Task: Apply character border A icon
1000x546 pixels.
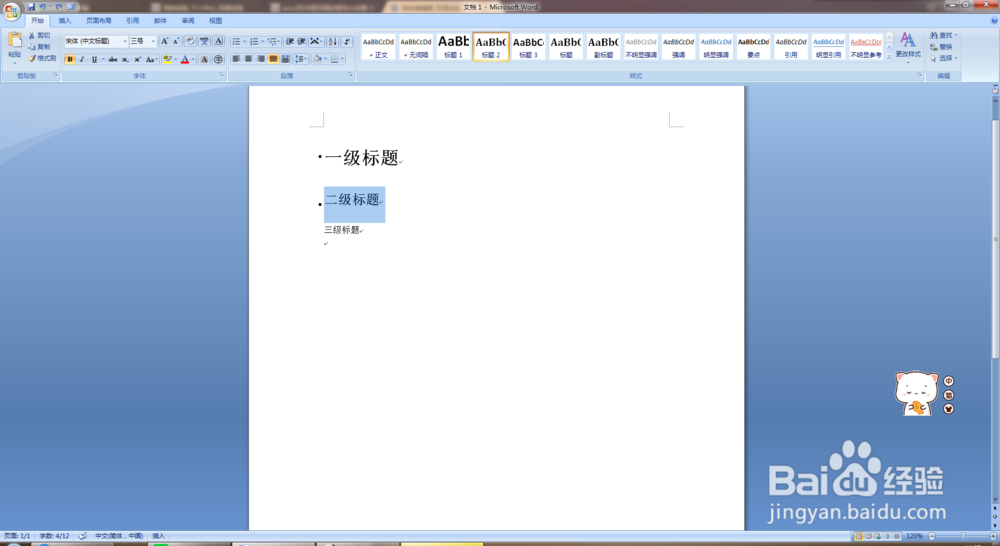Action: coord(218,41)
